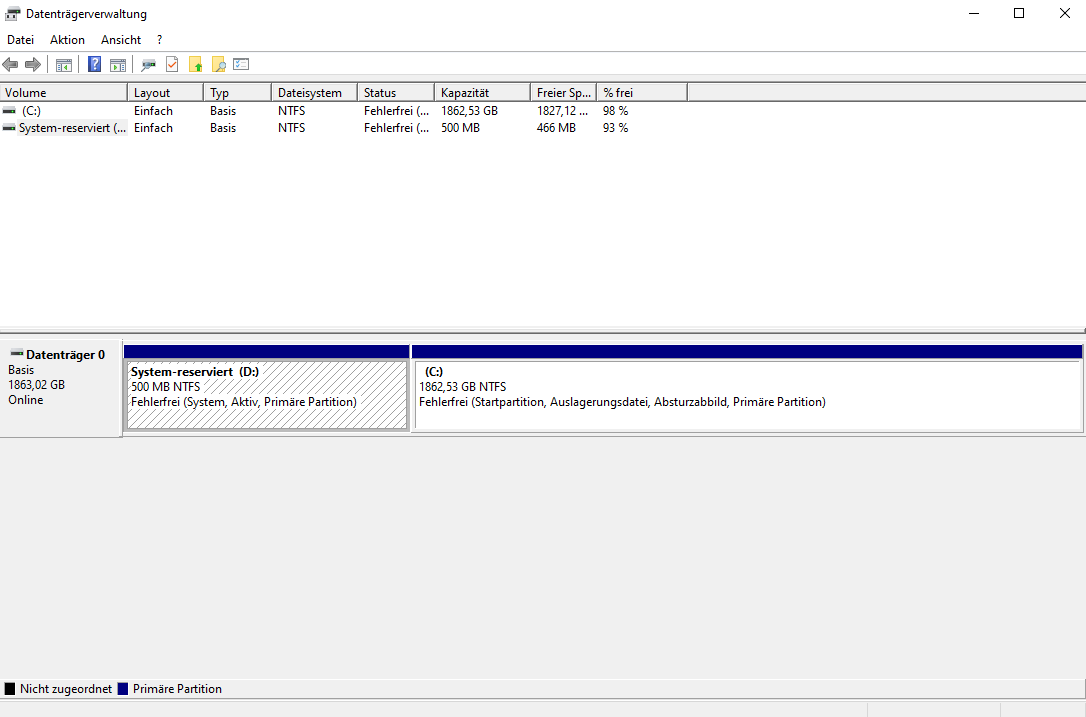This screenshot has height=717, width=1086.
Task: Click the checklist settings toolbar icon
Action: pos(241,64)
